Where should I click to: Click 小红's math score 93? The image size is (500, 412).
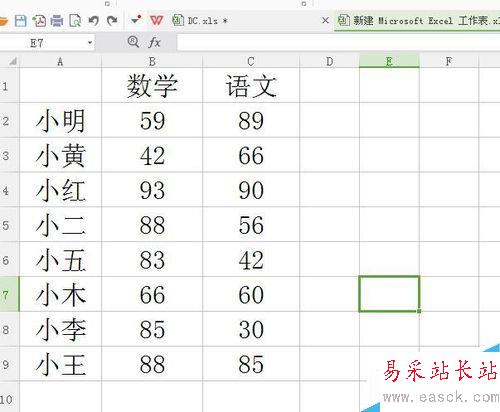pyautogui.click(x=152, y=190)
